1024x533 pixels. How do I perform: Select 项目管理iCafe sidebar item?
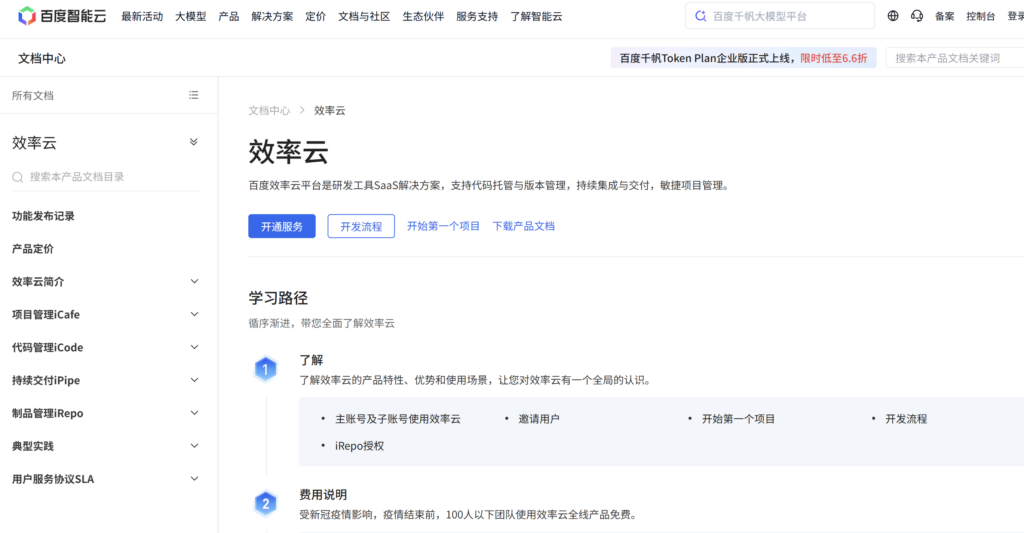point(46,314)
